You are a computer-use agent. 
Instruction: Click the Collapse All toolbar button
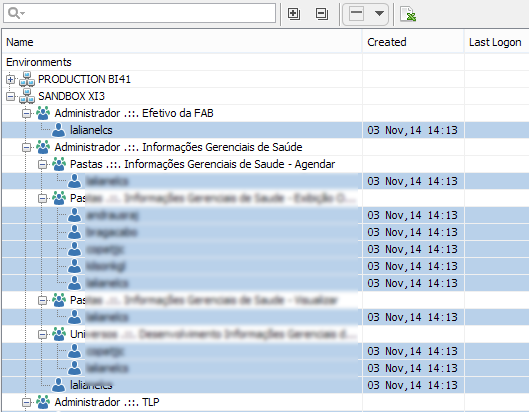tap(322, 13)
